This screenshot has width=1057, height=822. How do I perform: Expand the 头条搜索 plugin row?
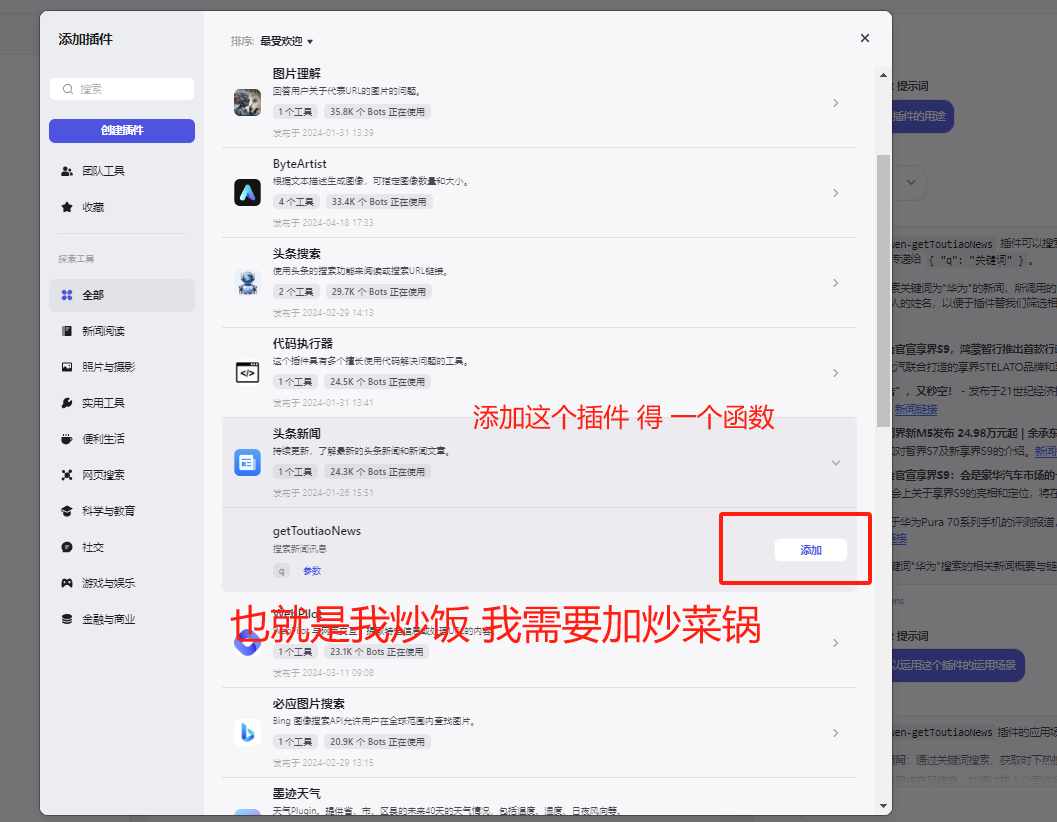point(835,283)
